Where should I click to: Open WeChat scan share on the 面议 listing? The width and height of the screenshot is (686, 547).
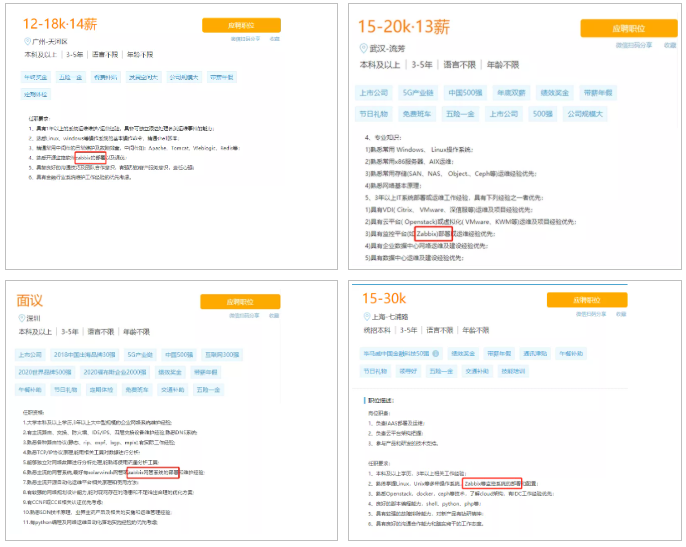click(245, 316)
